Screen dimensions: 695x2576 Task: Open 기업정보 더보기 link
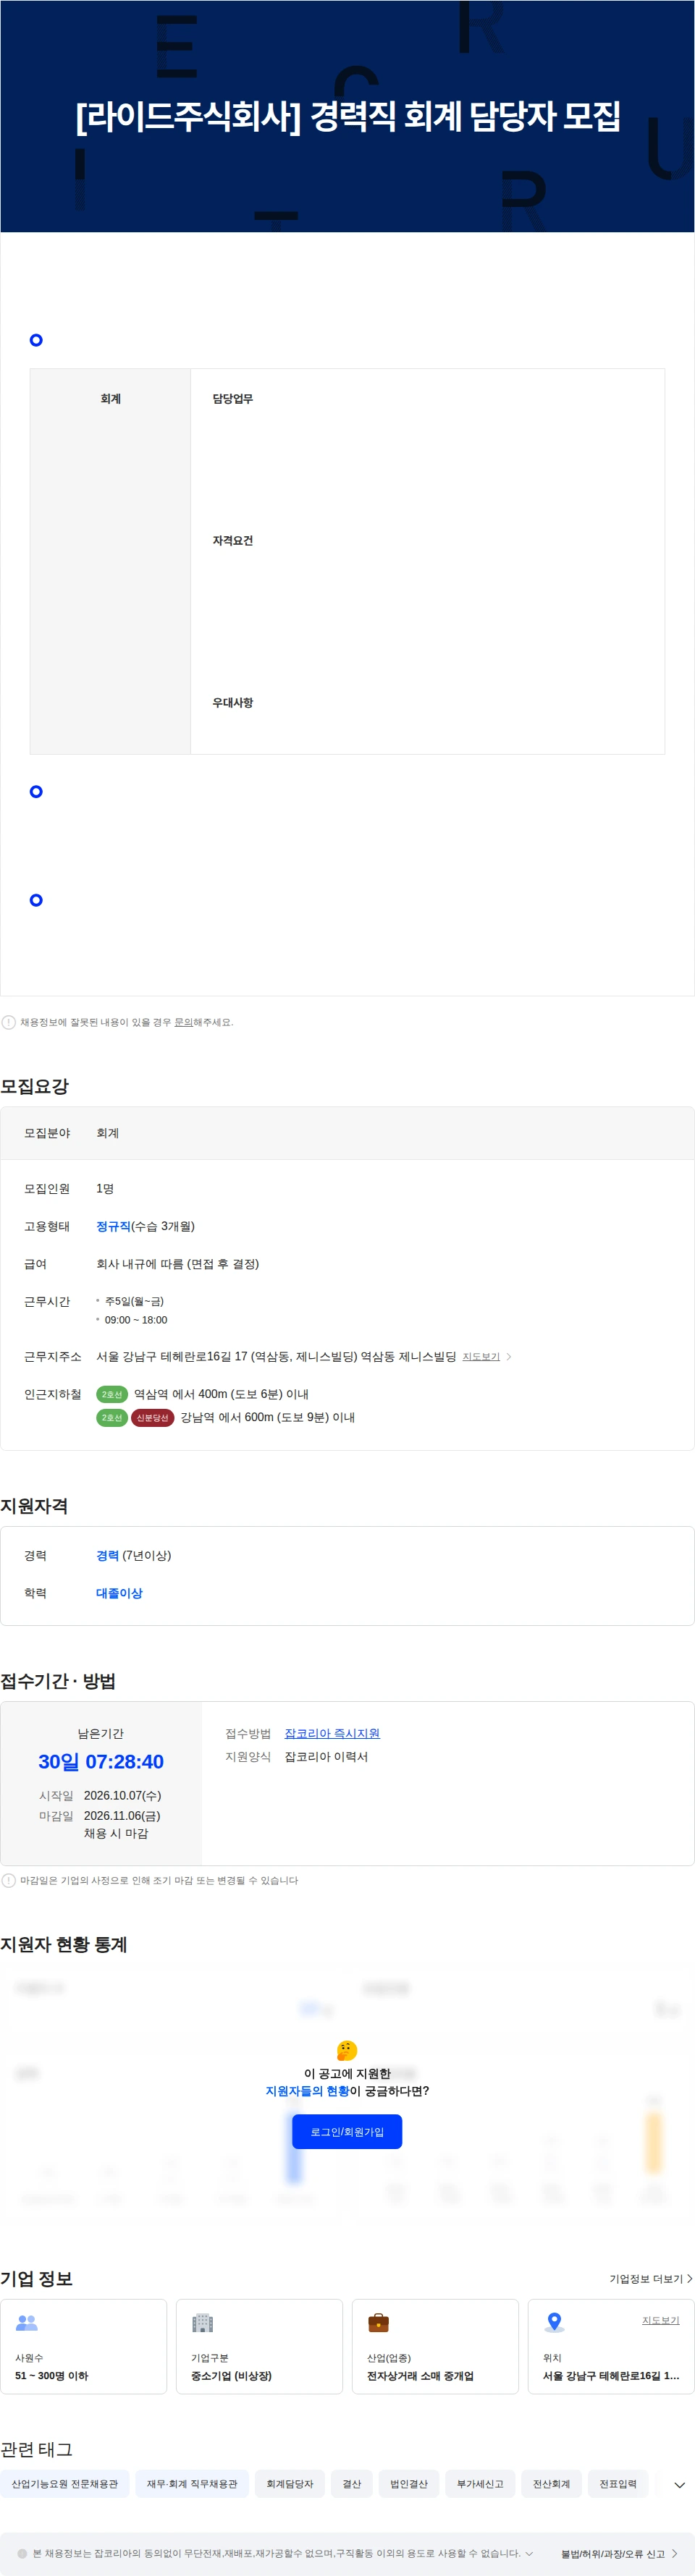(651, 2279)
